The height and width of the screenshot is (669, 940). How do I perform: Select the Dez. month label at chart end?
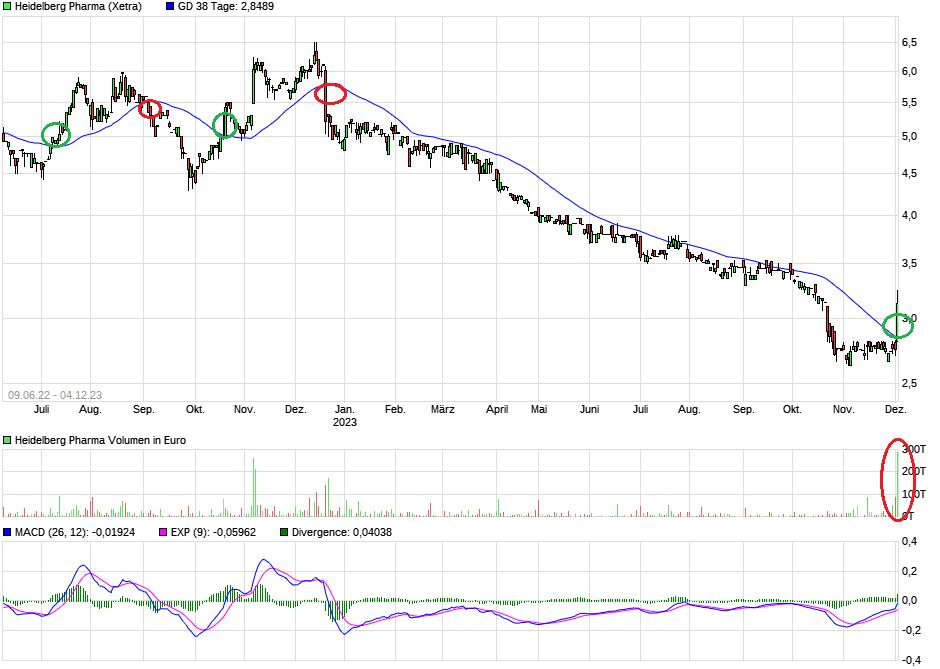897,409
